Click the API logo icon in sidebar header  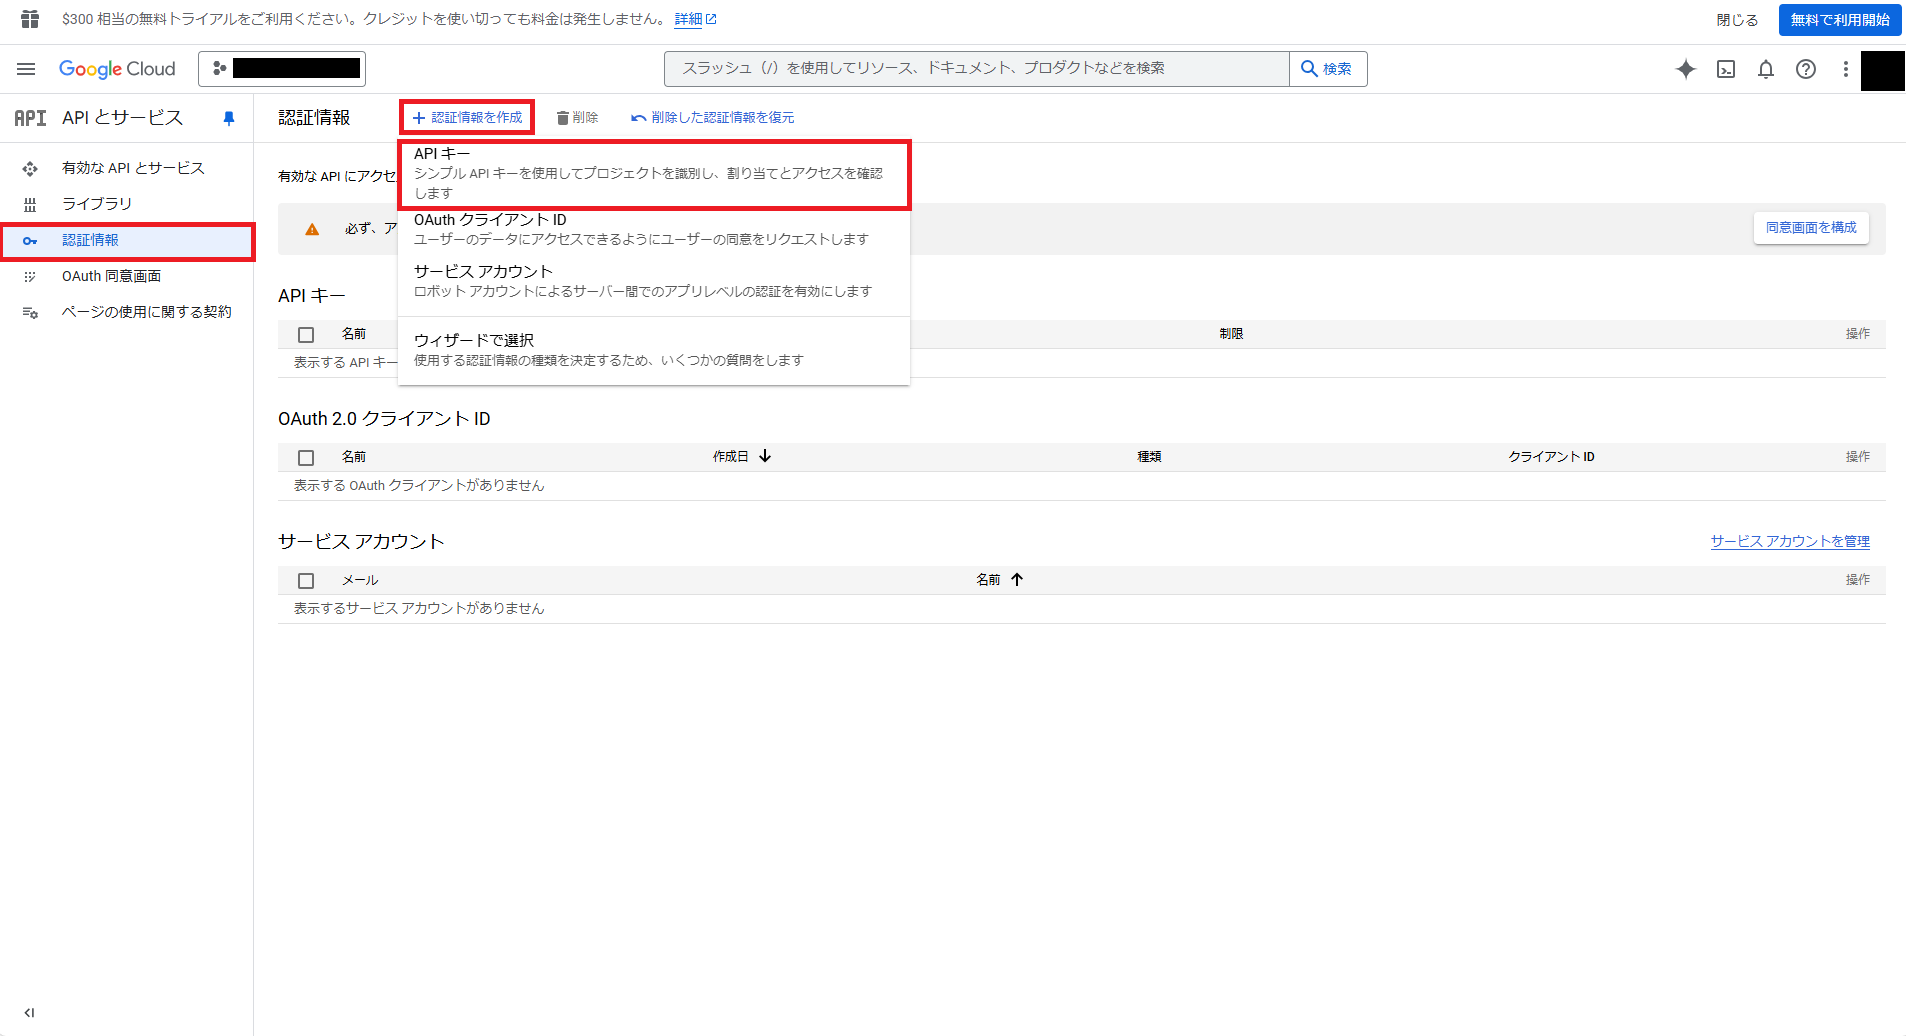(x=30, y=118)
